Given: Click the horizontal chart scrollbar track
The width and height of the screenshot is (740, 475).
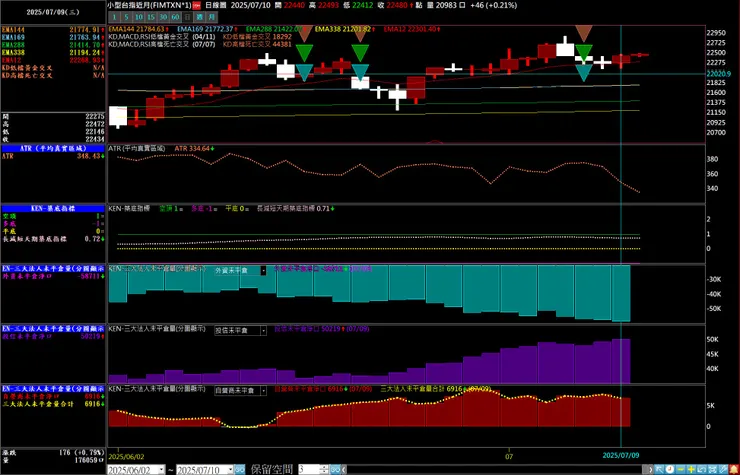Looking at the screenshot, I should tap(496, 469).
